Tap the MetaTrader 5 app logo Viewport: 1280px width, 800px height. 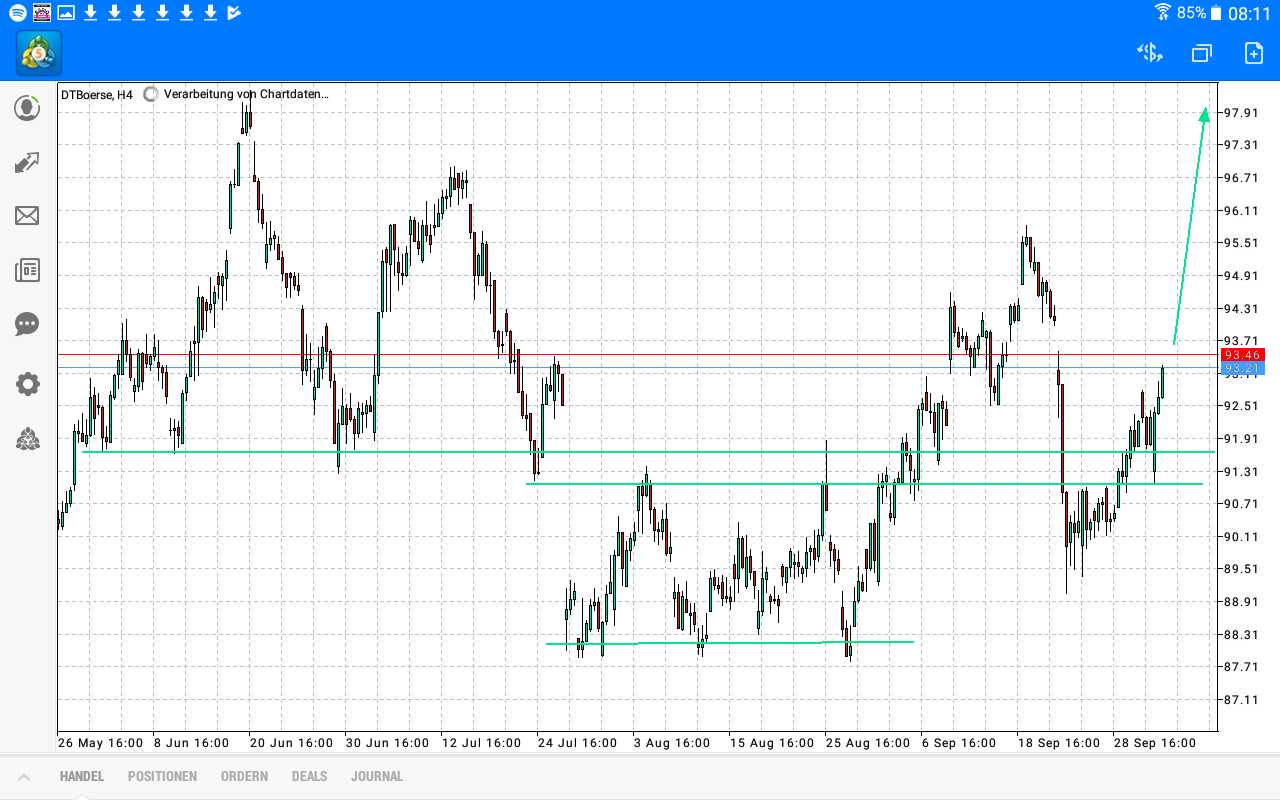click(x=37, y=53)
